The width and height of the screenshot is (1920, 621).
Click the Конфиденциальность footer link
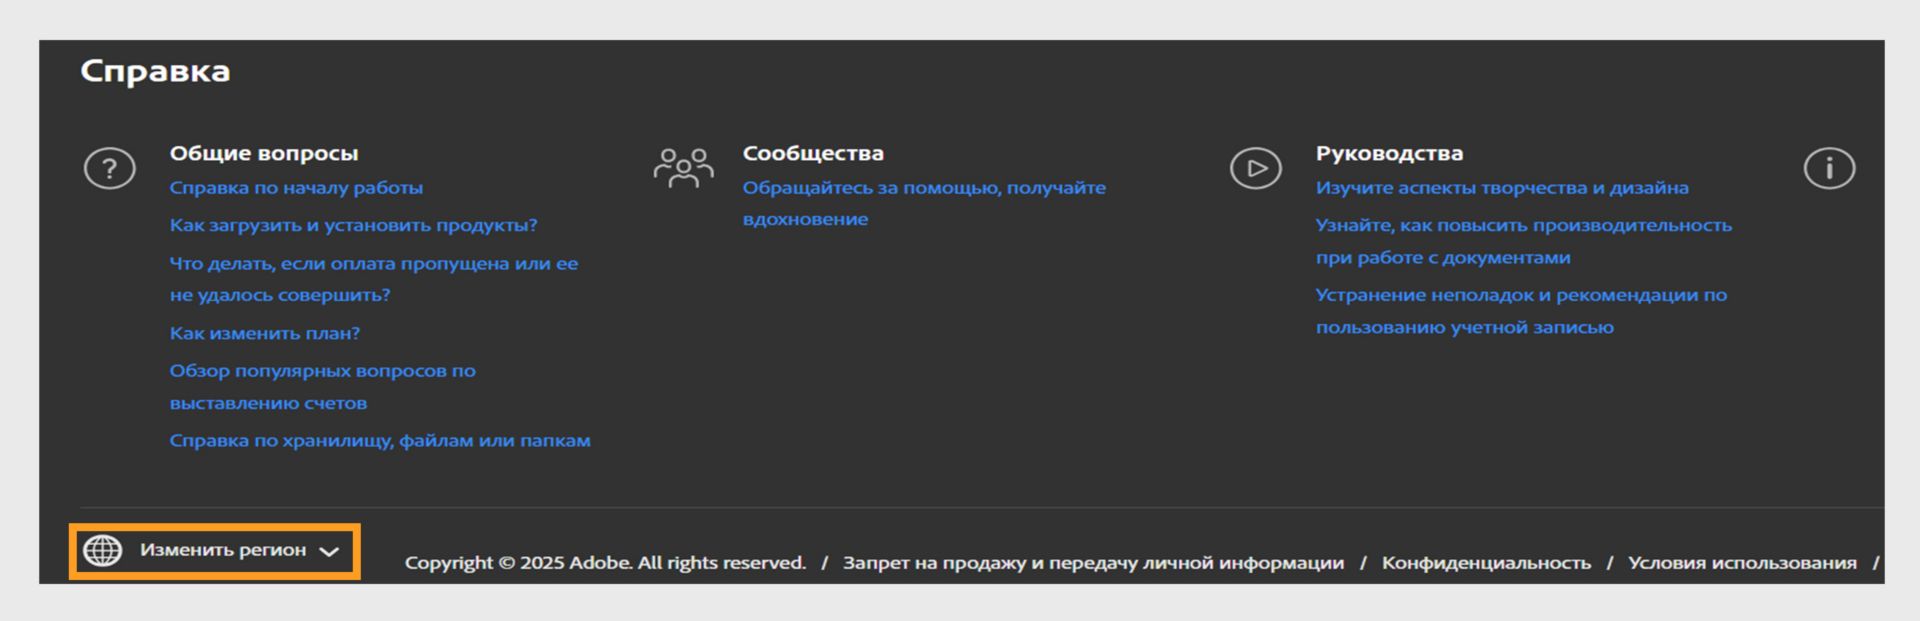click(x=1486, y=563)
